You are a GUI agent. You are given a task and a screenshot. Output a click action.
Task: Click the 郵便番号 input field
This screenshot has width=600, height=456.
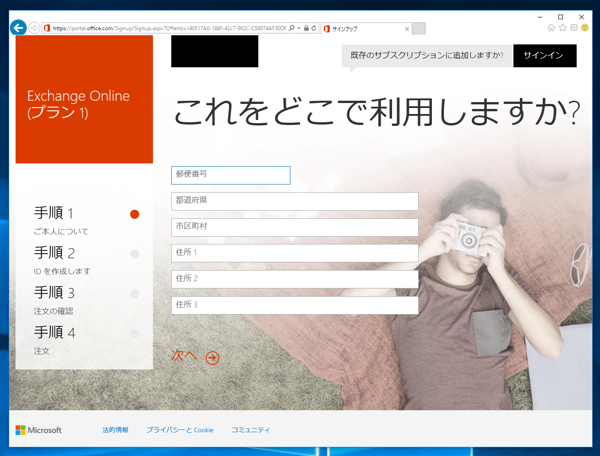(231, 175)
